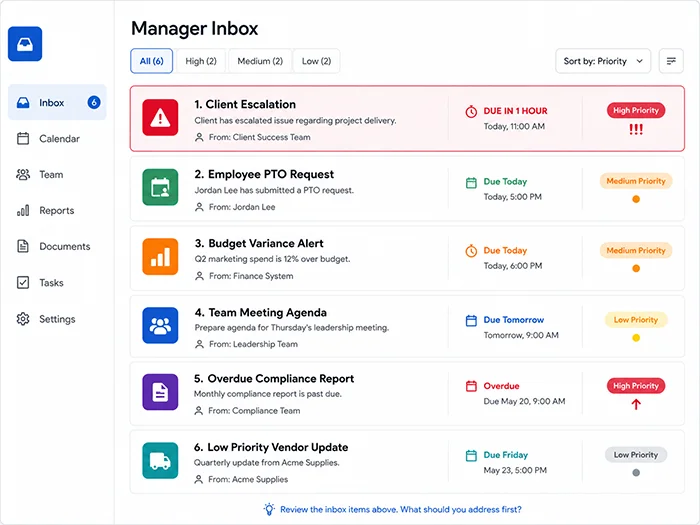Click the lightbulb icon at the bottom
This screenshot has width=700, height=525.
click(x=269, y=509)
